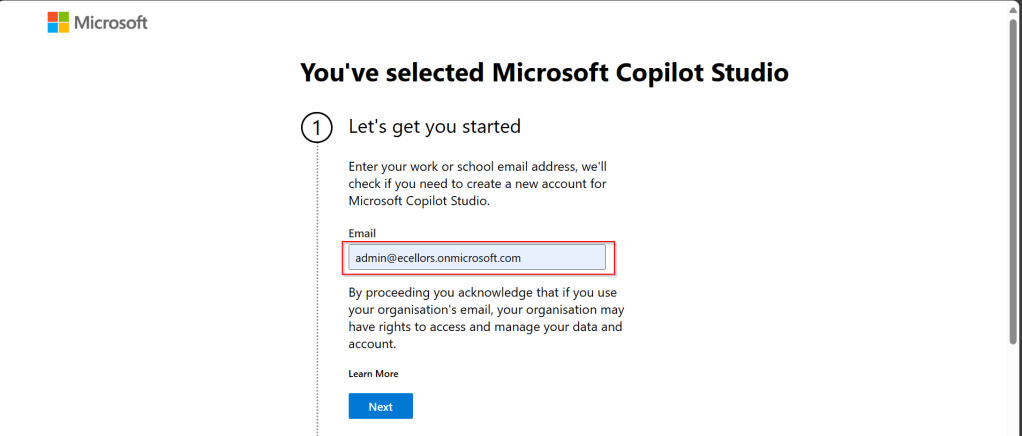The height and width of the screenshot is (436, 1022).
Task: Click the Microsoft four-square logo
Action: pos(59,22)
